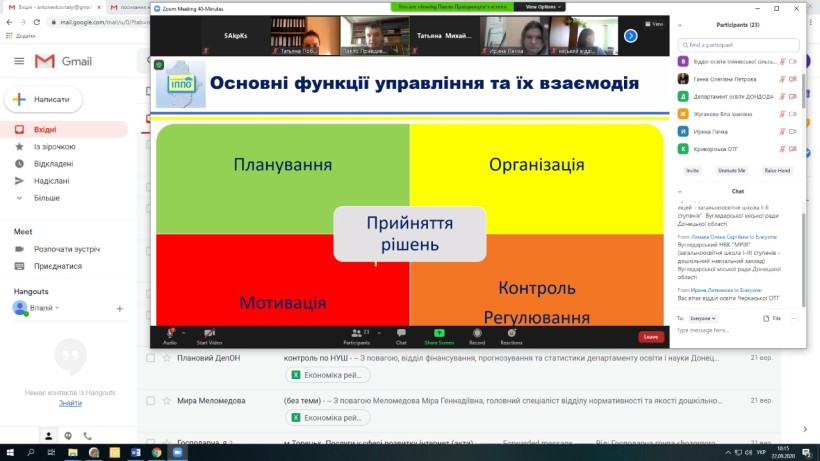This screenshot has width=820, height=461.
Task: Open Reactions emoji icon in Zoom
Action: (x=511, y=333)
